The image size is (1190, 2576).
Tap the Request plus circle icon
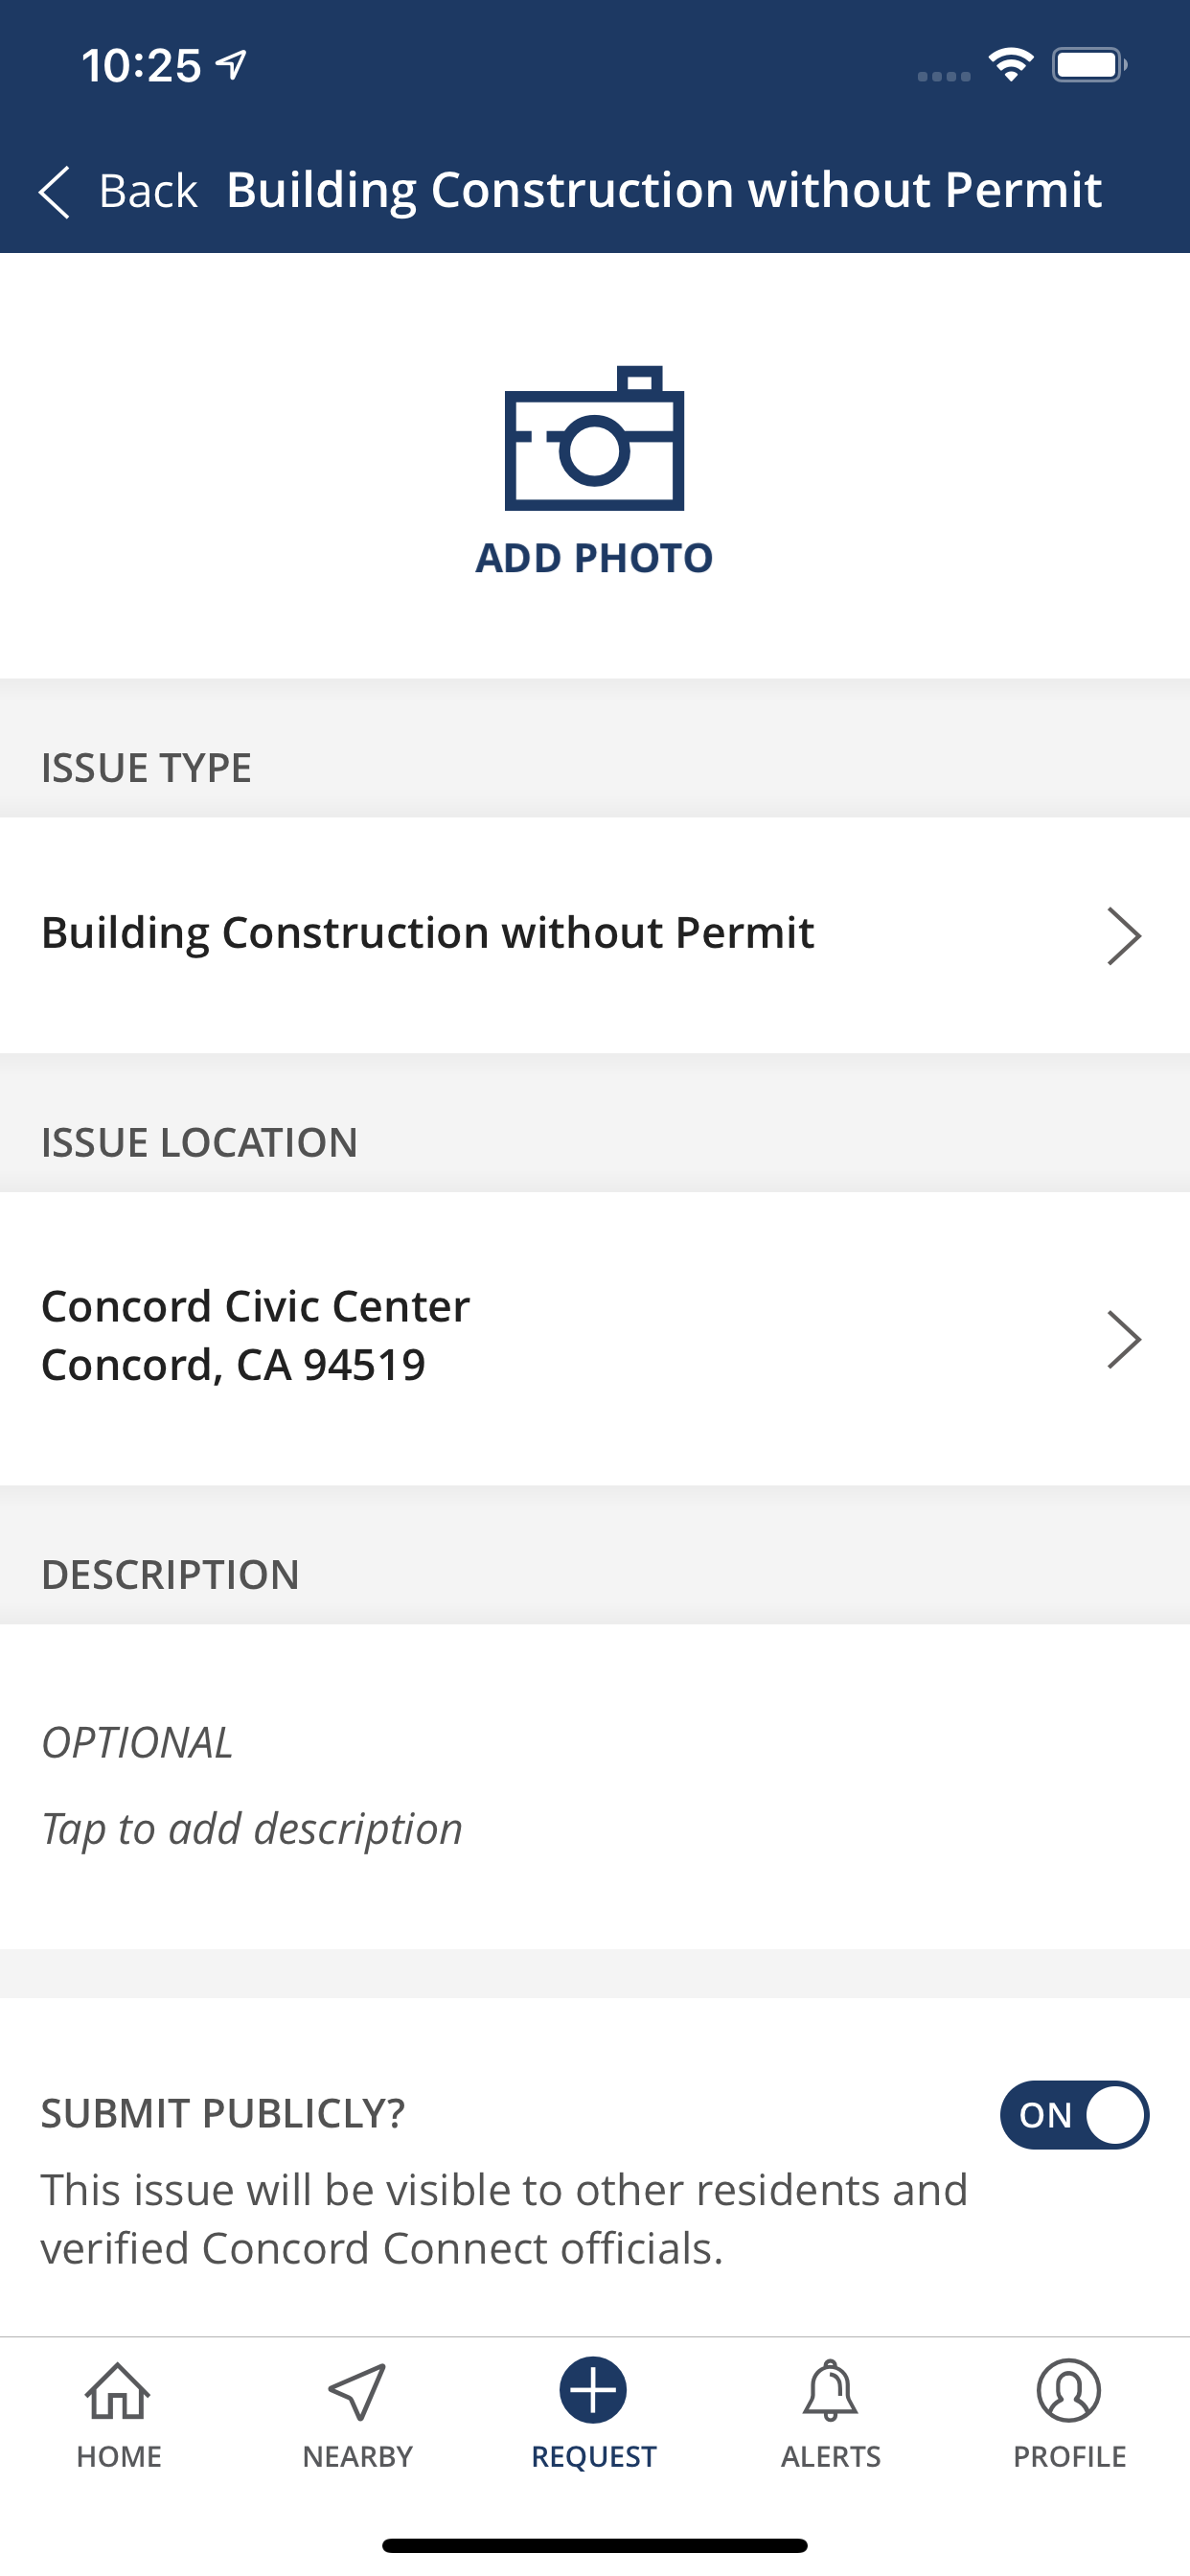click(593, 2390)
